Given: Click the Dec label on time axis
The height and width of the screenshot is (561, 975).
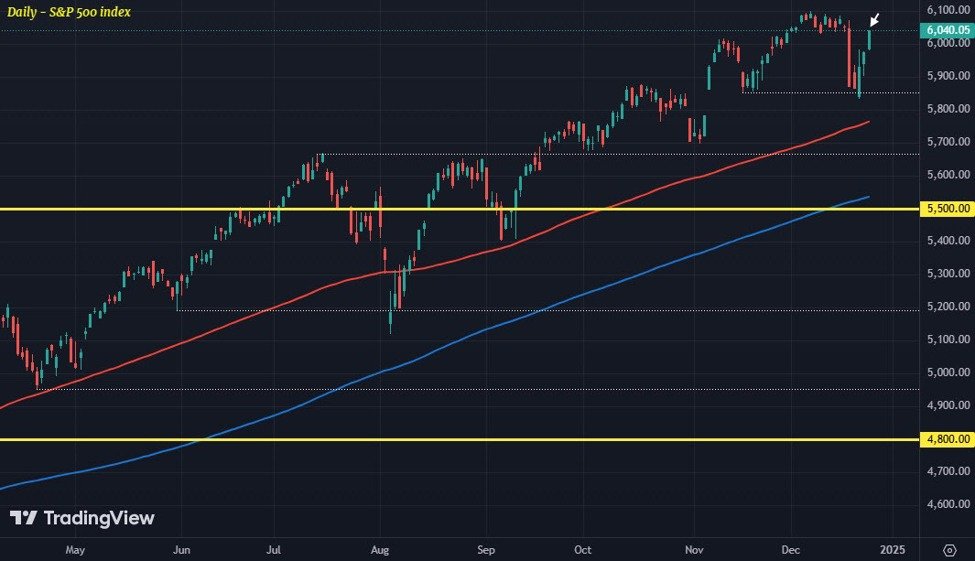Looking at the screenshot, I should [790, 550].
